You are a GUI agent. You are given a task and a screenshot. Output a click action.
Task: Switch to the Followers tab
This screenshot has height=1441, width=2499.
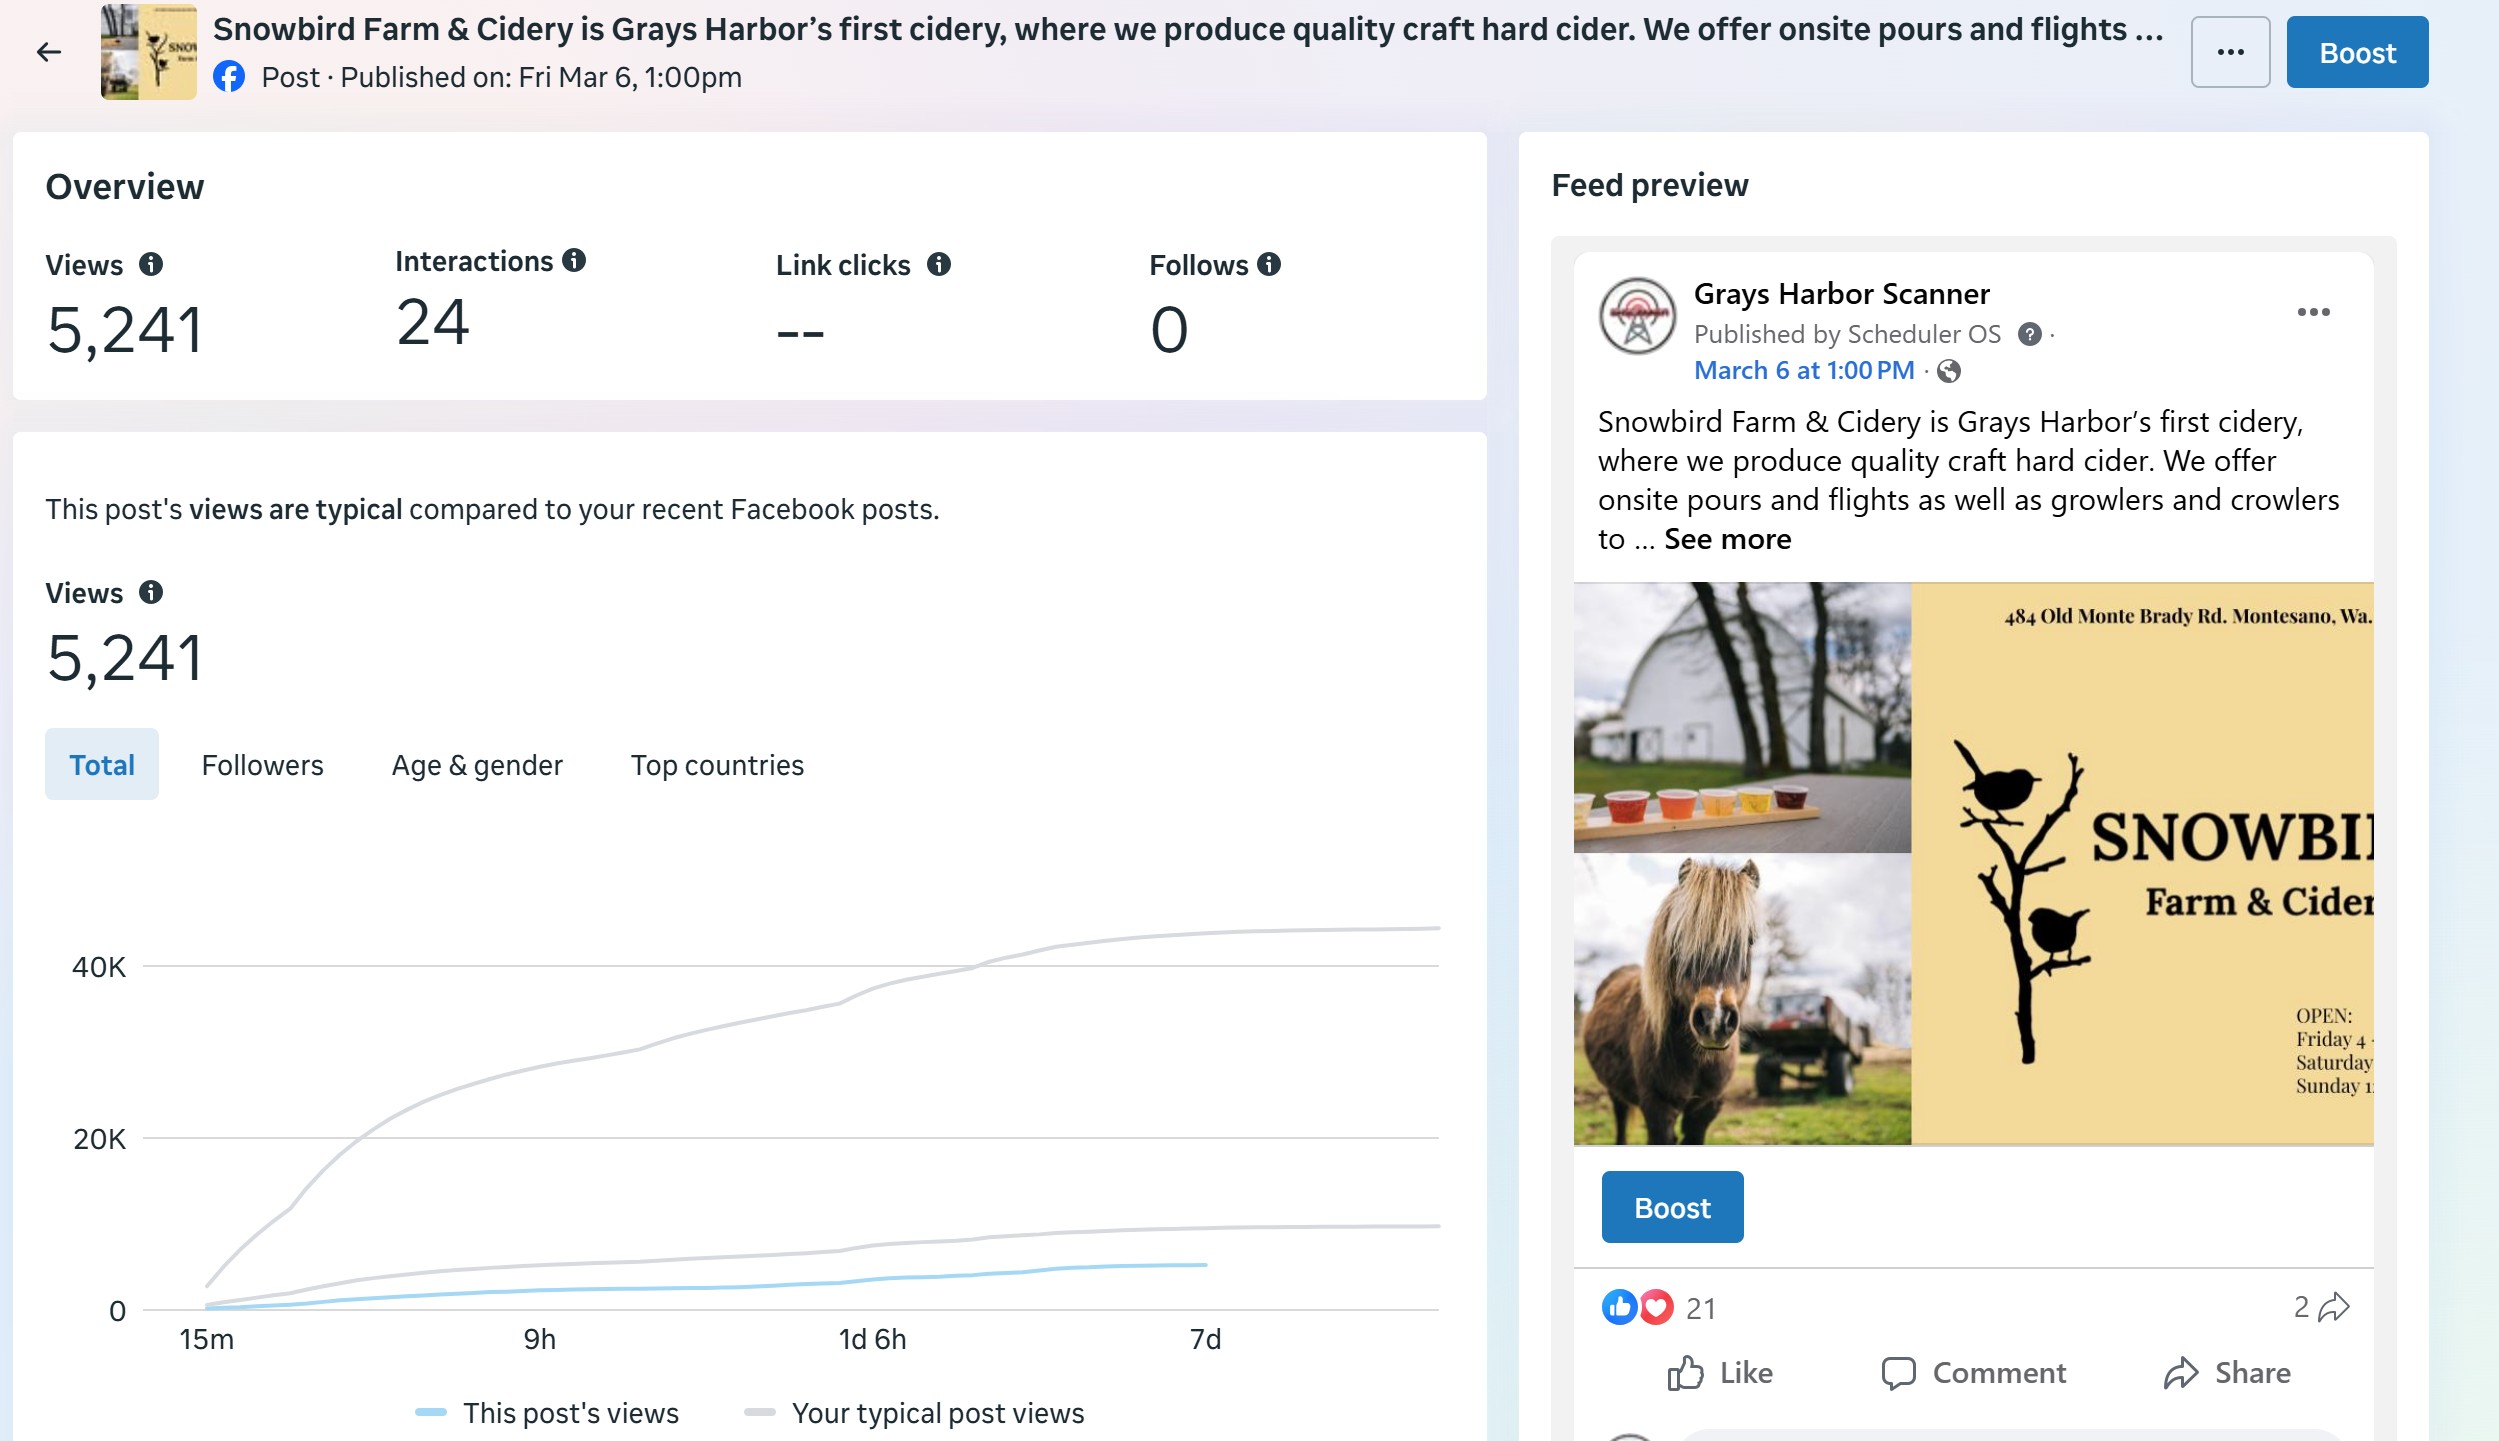[x=262, y=764]
